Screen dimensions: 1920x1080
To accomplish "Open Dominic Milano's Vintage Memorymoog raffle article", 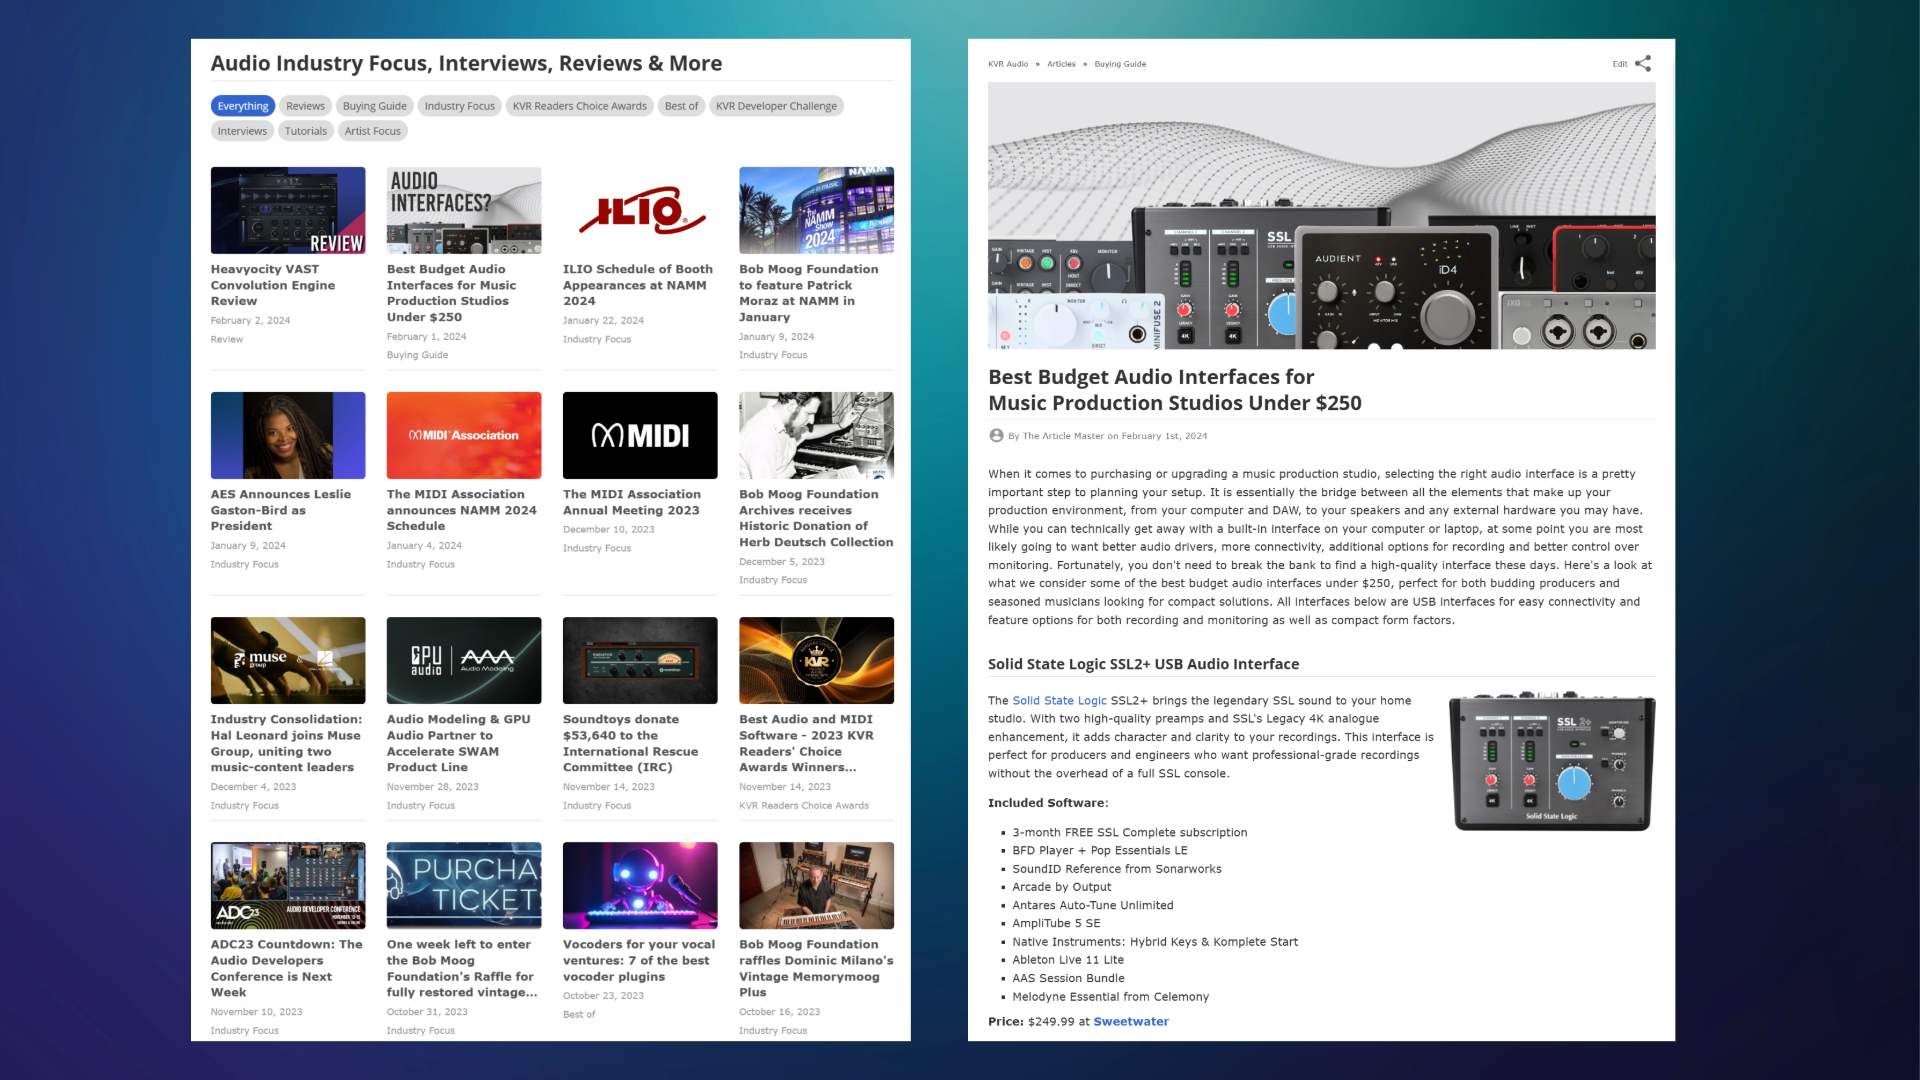I will (816, 968).
